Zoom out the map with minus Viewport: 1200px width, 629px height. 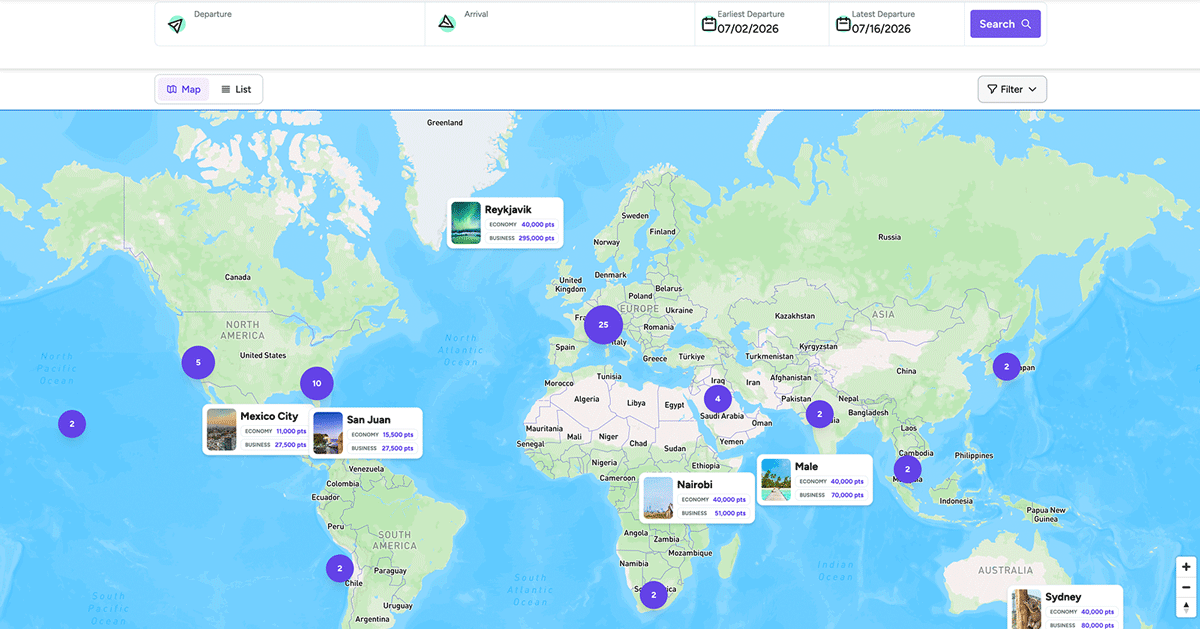coord(1186,587)
